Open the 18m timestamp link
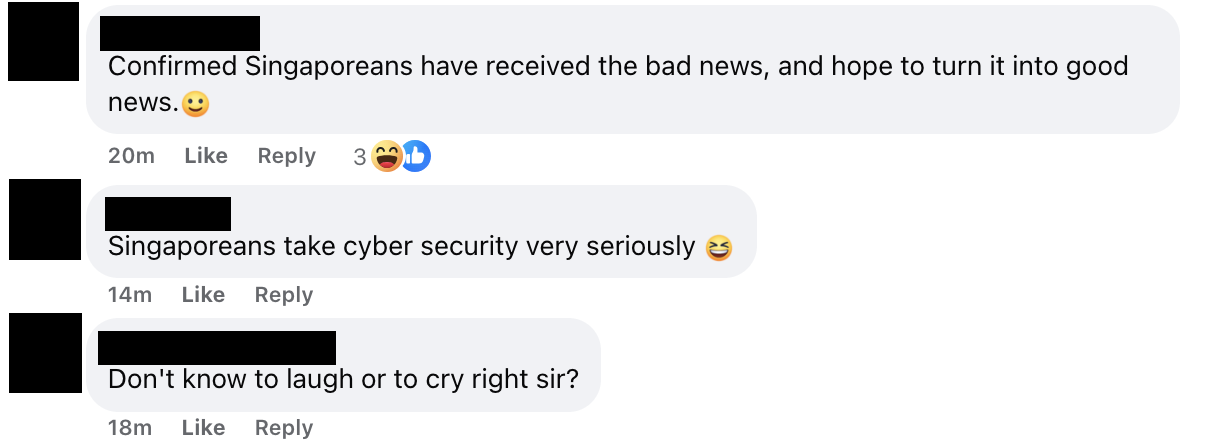 coord(130,428)
